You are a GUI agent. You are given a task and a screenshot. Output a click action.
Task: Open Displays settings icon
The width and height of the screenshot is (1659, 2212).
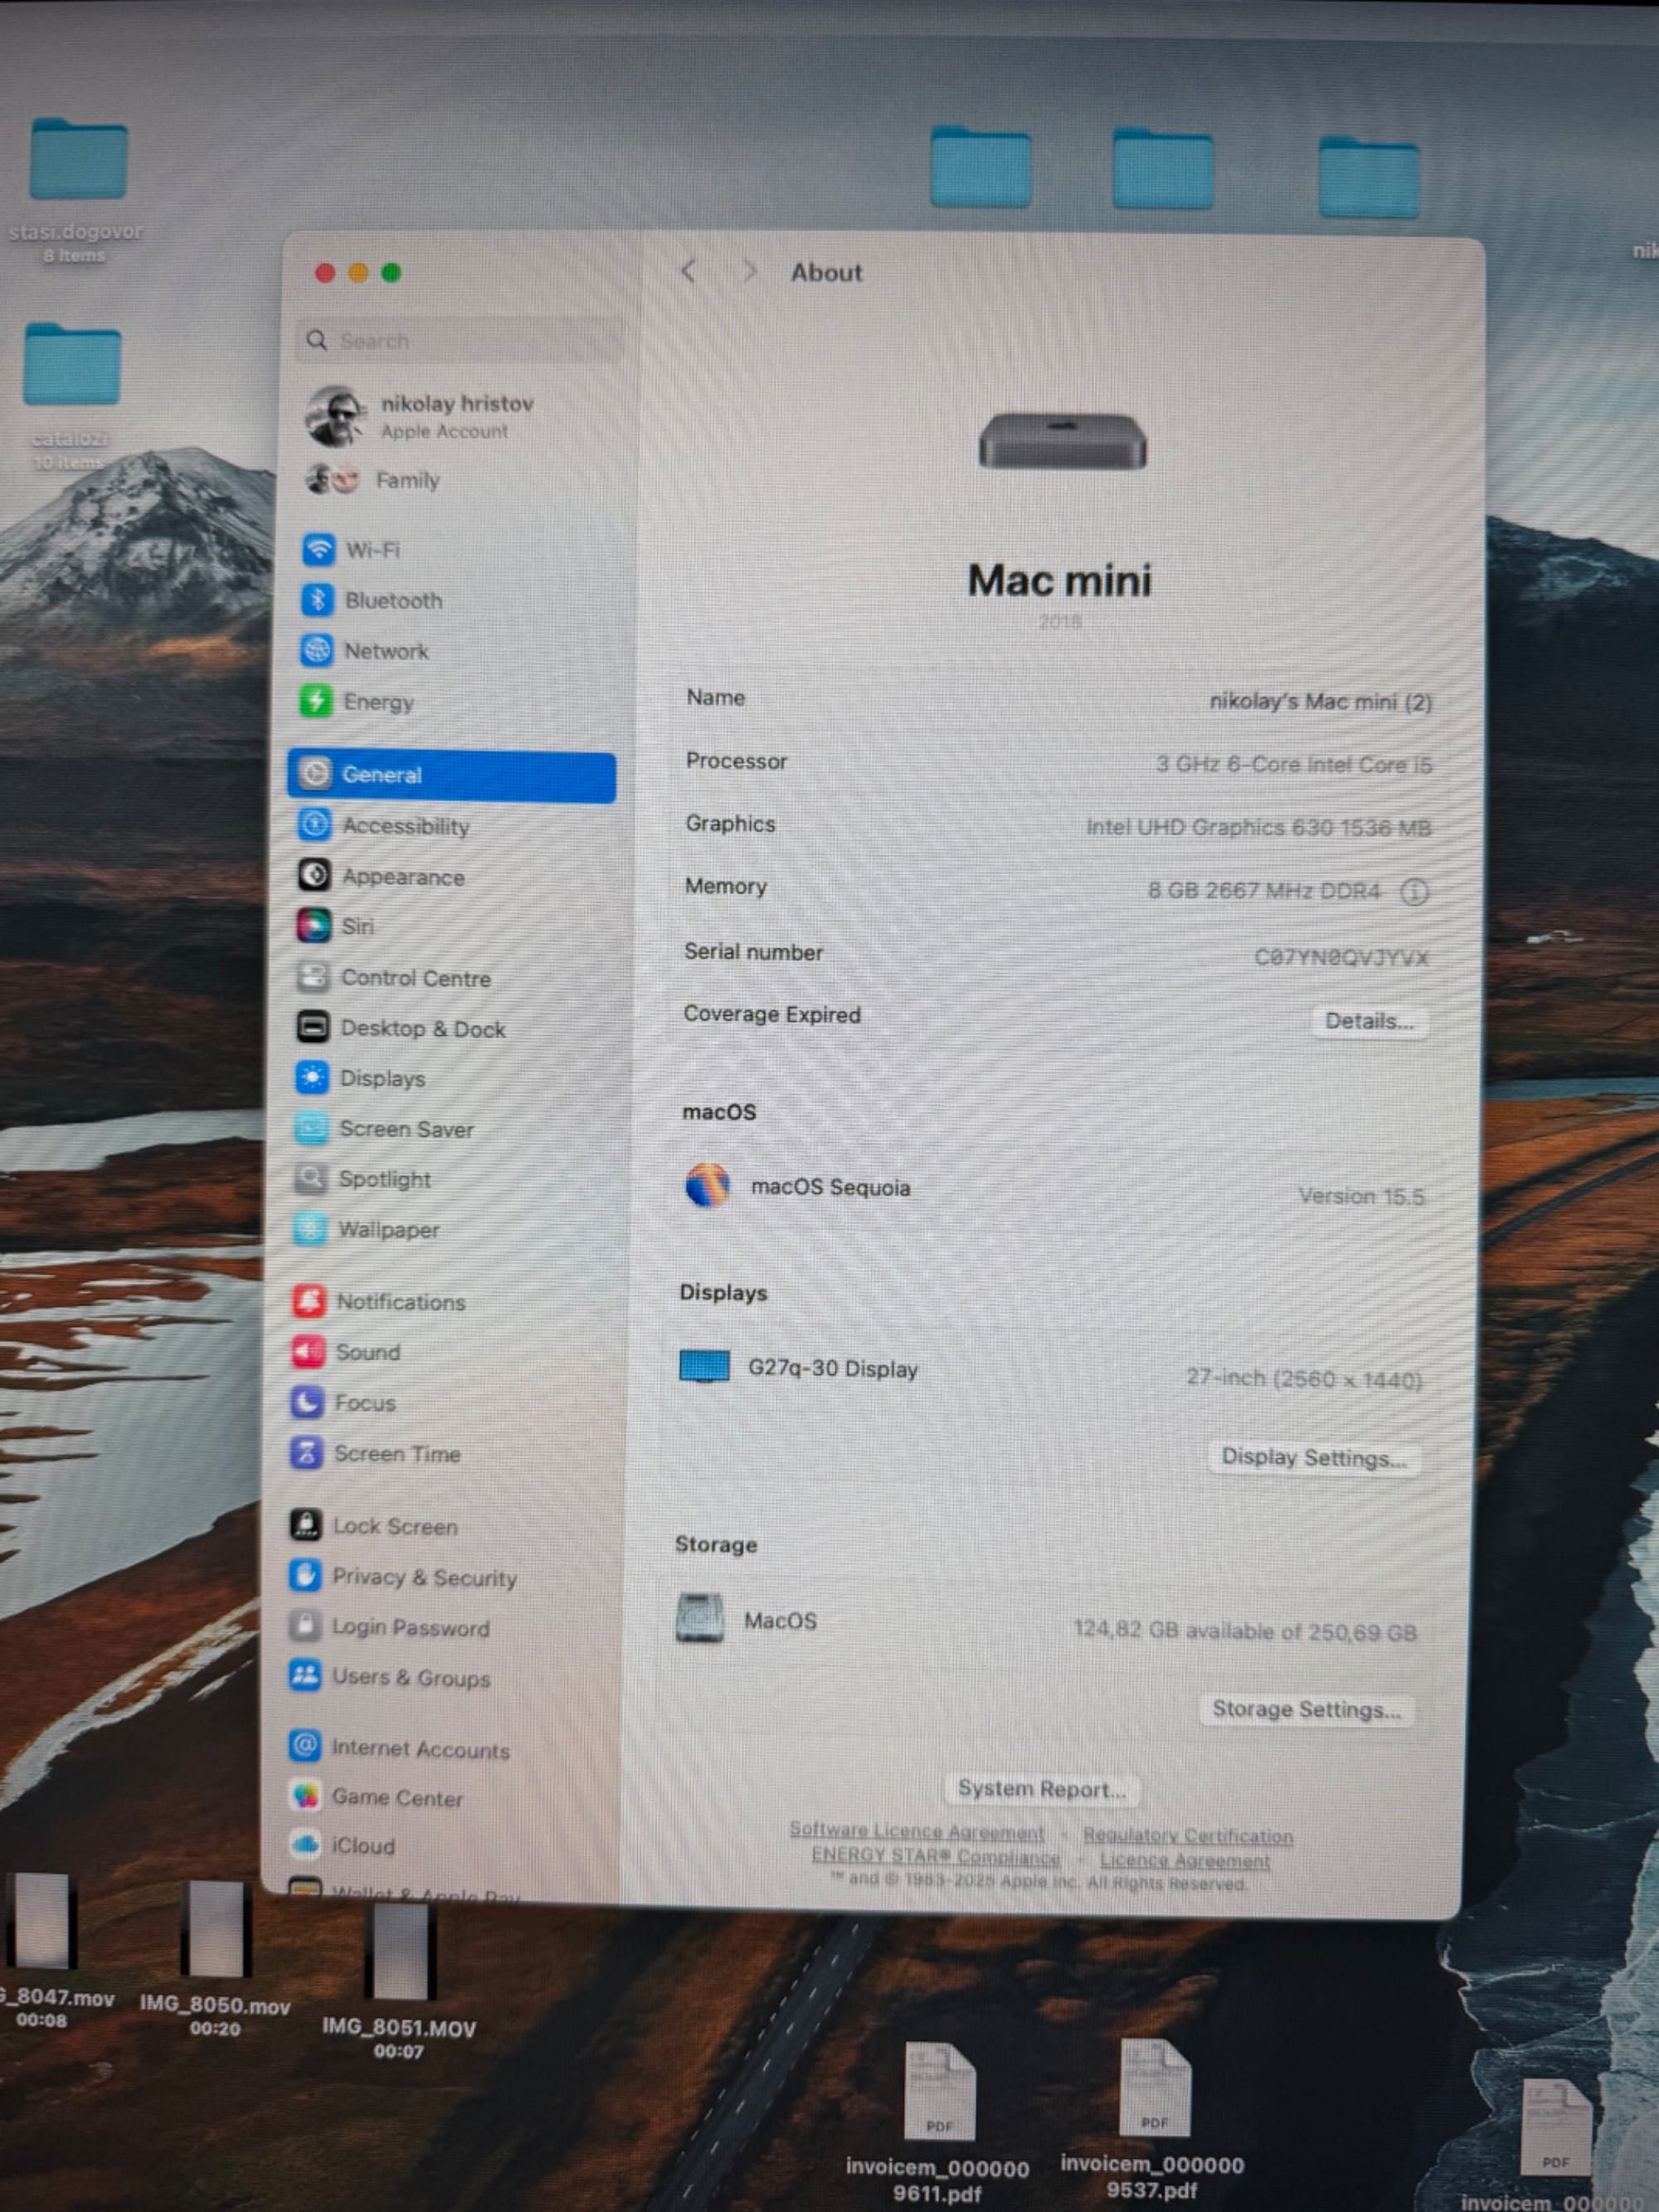point(312,1077)
